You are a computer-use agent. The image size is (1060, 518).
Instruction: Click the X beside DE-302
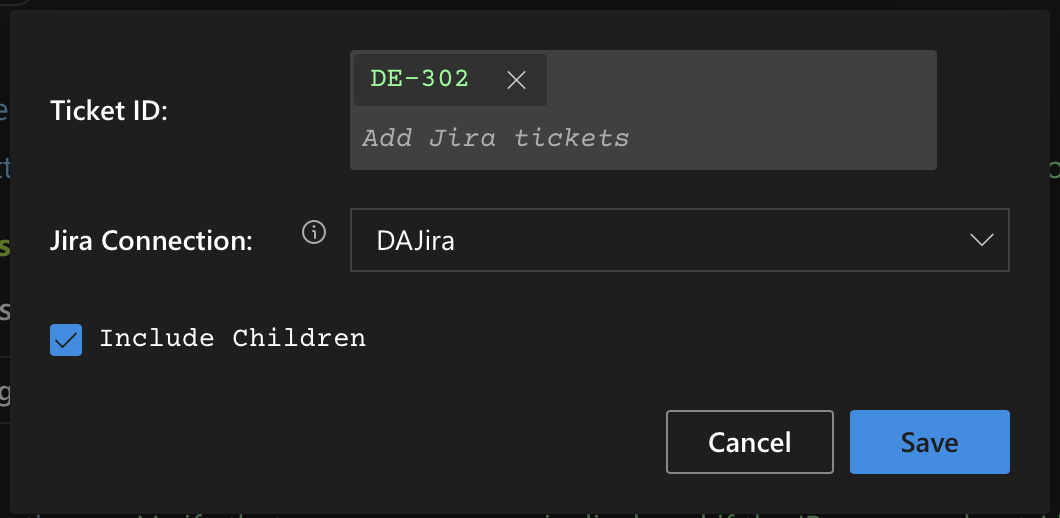tap(516, 80)
